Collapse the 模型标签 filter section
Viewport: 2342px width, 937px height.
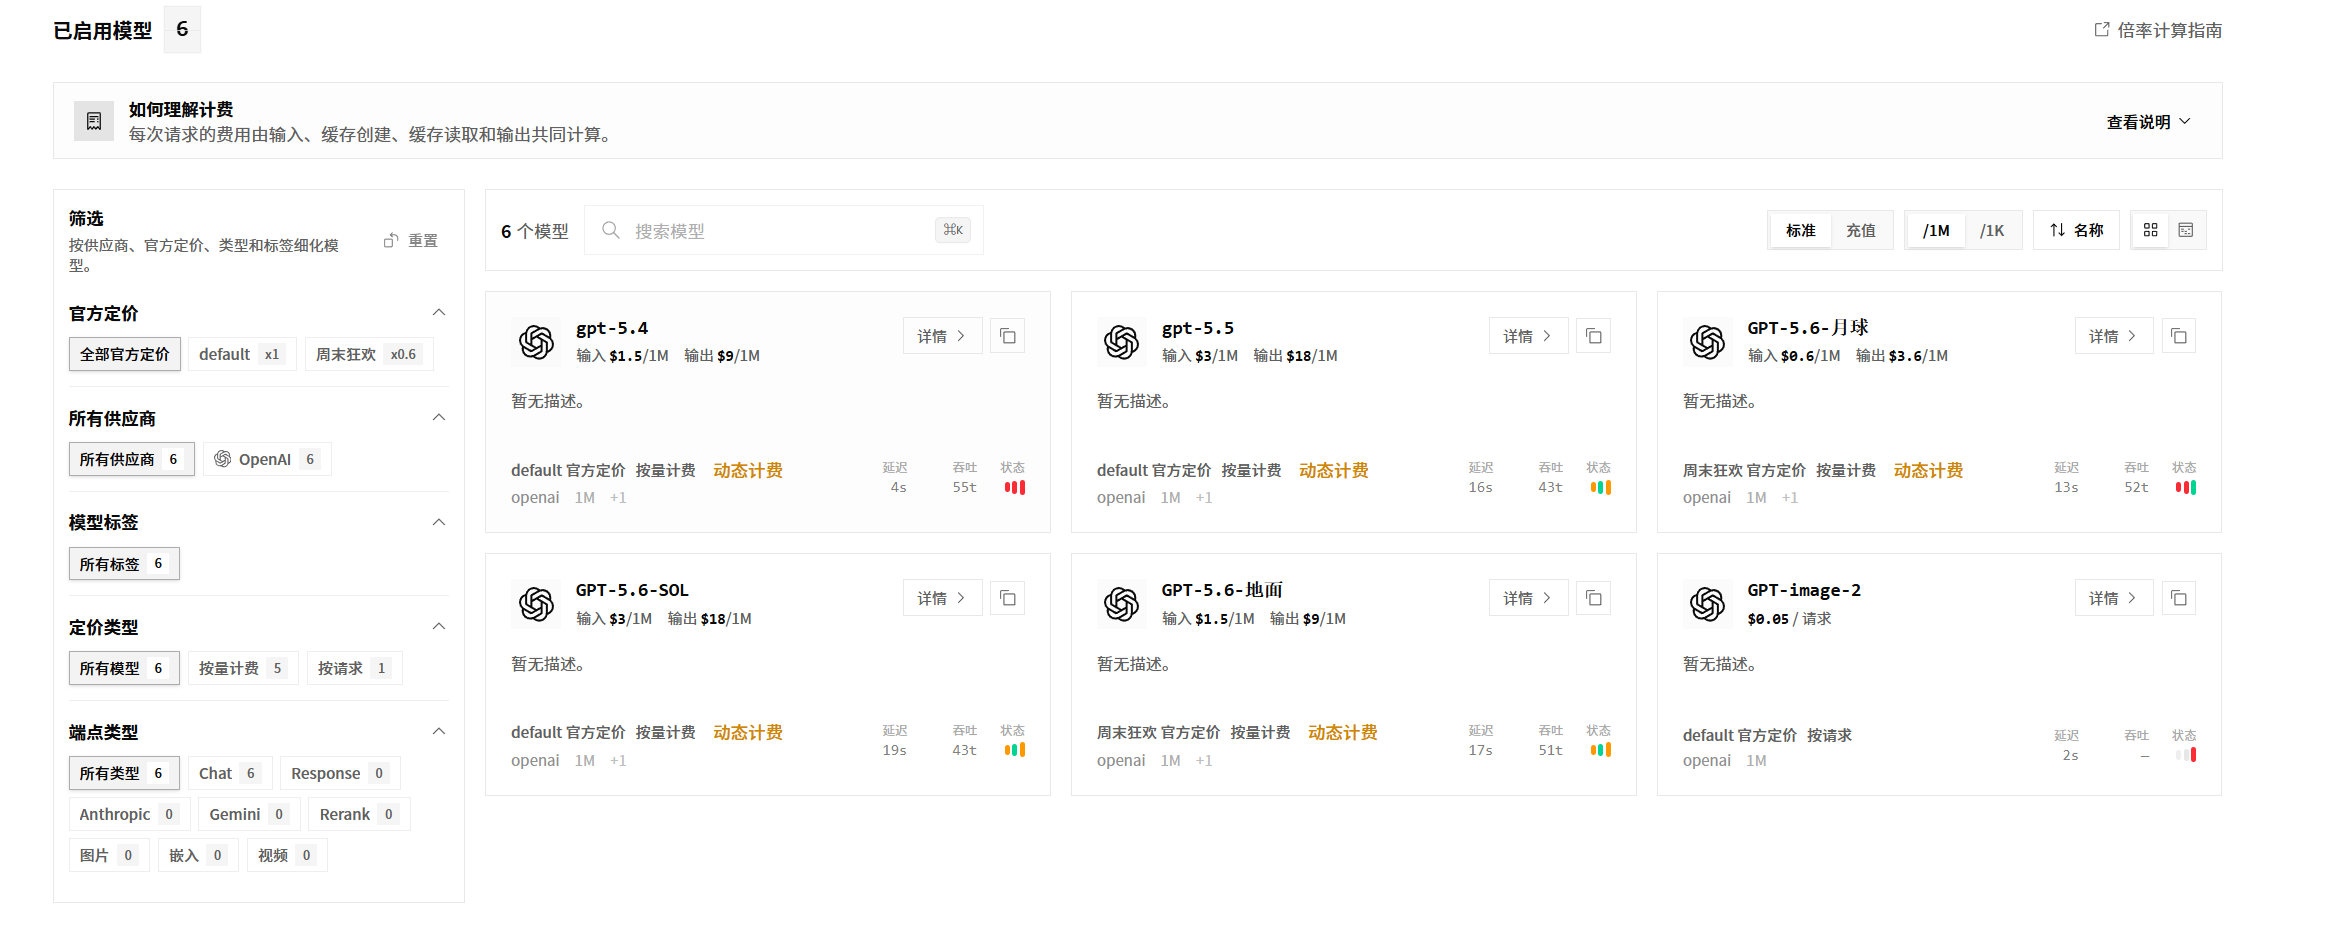pyautogui.click(x=439, y=522)
